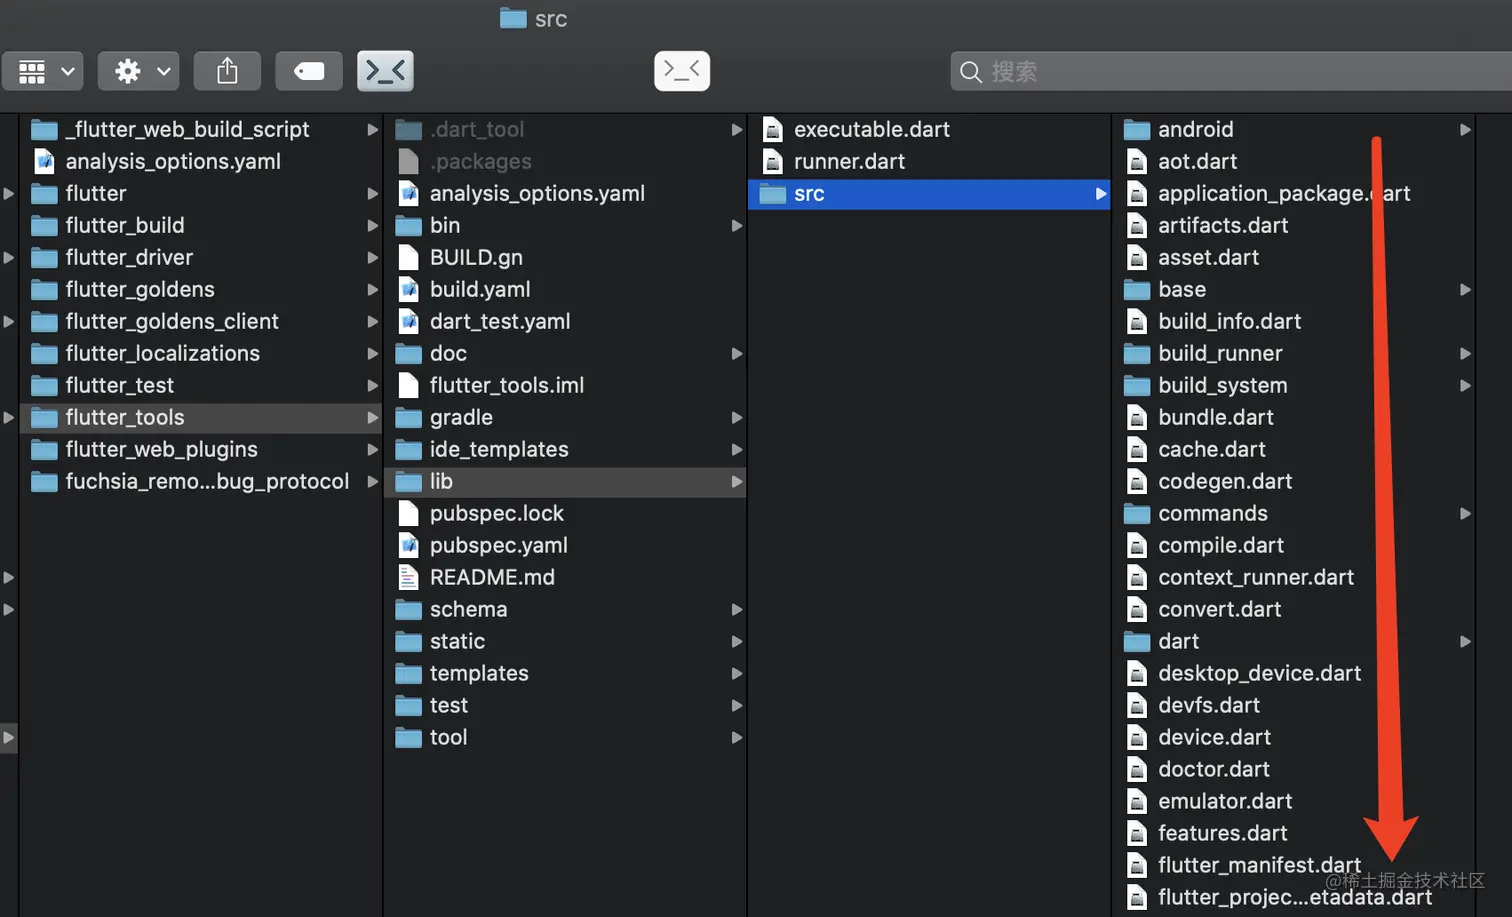
Task: Click the Edit Tags toolbar button
Action: click(309, 71)
